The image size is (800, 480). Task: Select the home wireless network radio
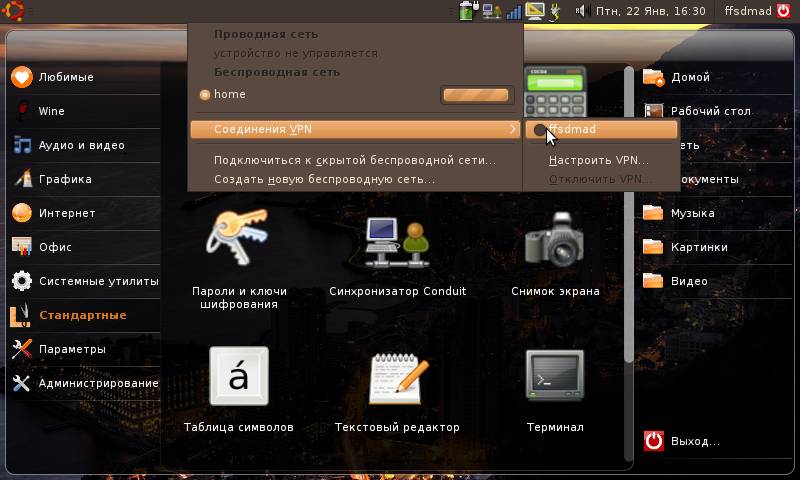click(205, 95)
